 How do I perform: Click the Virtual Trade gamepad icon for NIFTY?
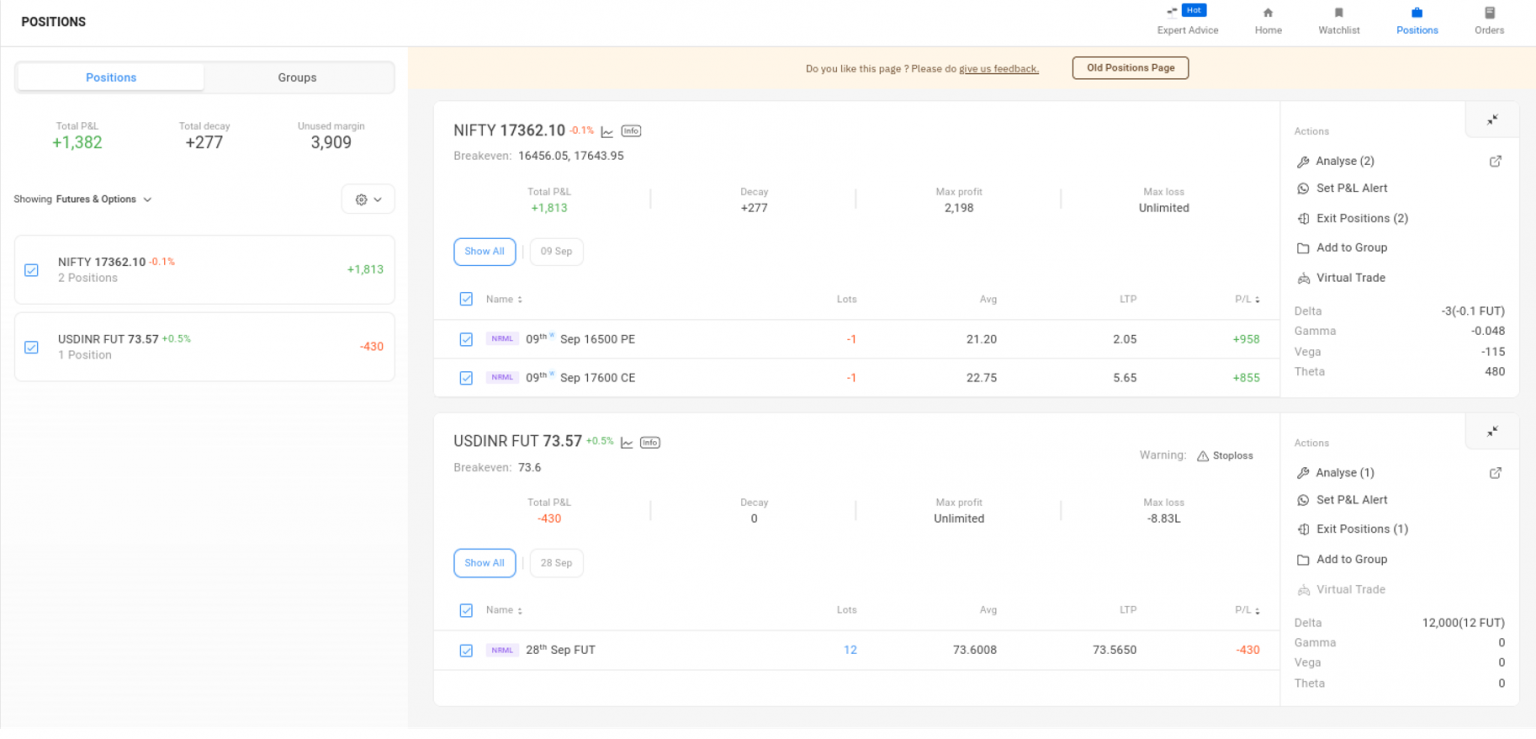coord(1303,277)
